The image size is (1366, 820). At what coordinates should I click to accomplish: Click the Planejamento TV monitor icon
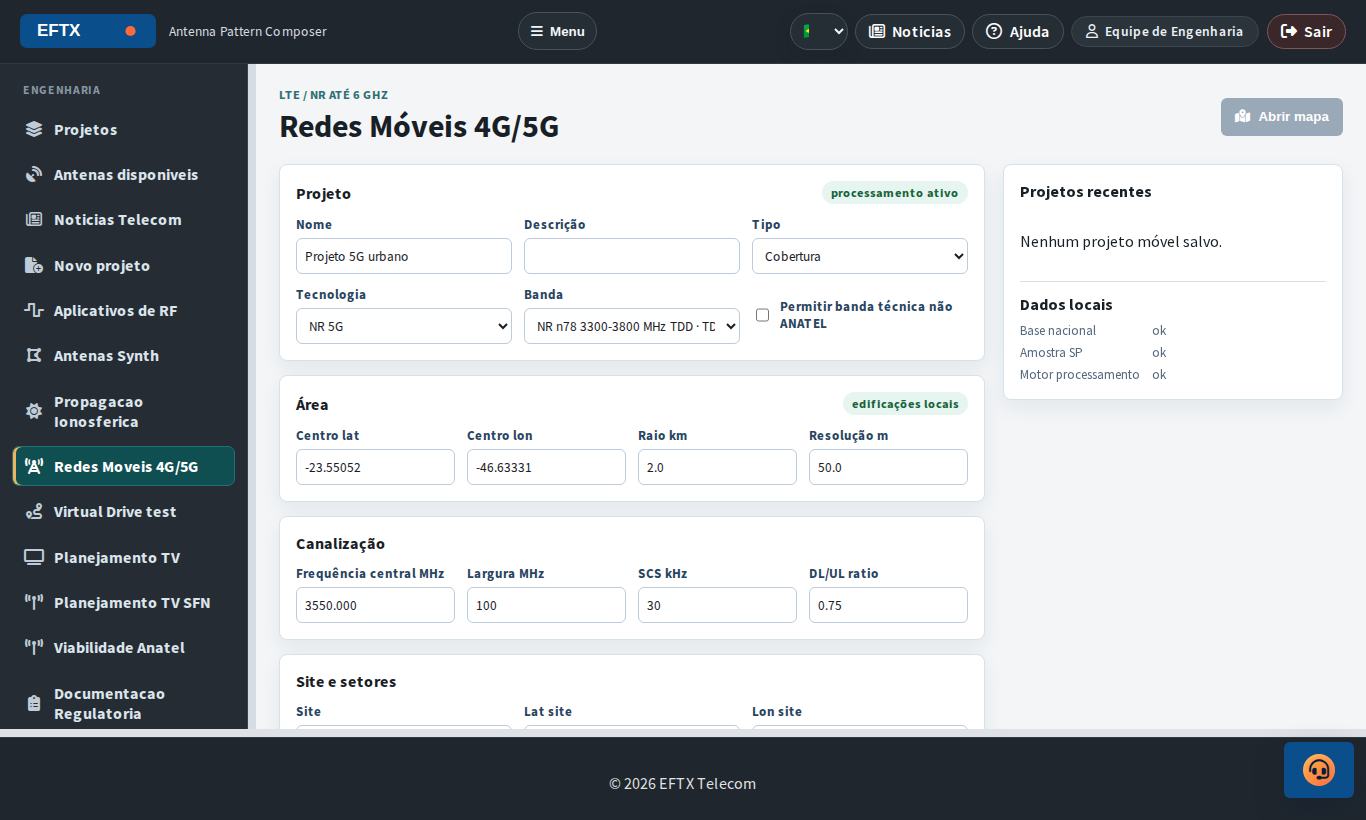tap(34, 557)
